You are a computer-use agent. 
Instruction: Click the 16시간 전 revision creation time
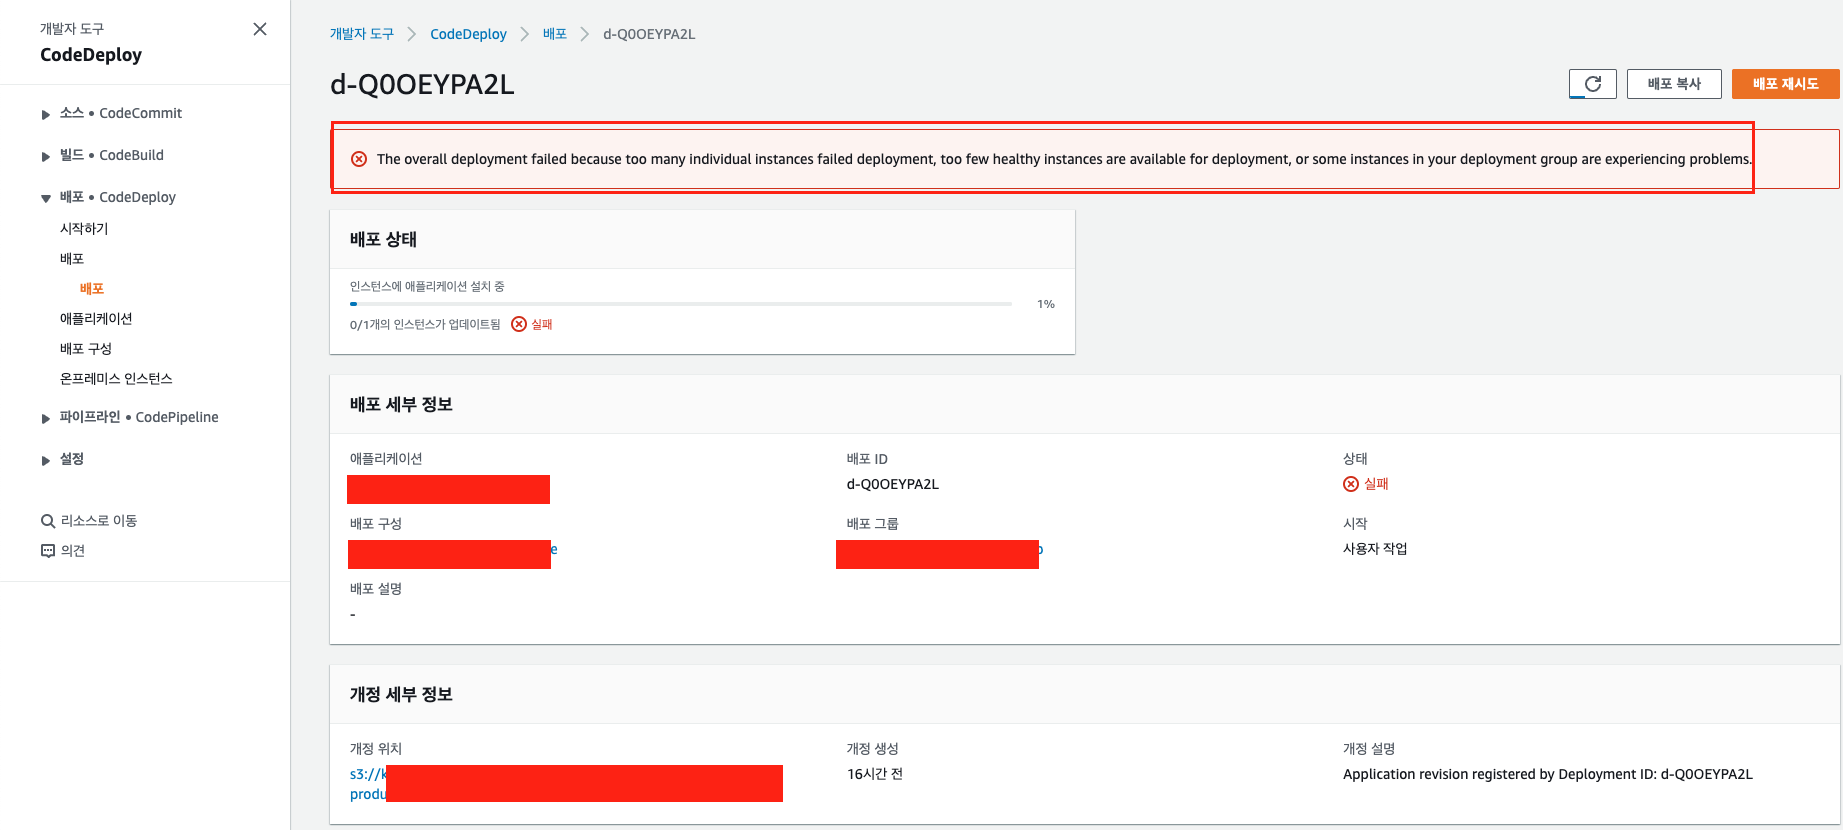[875, 774]
